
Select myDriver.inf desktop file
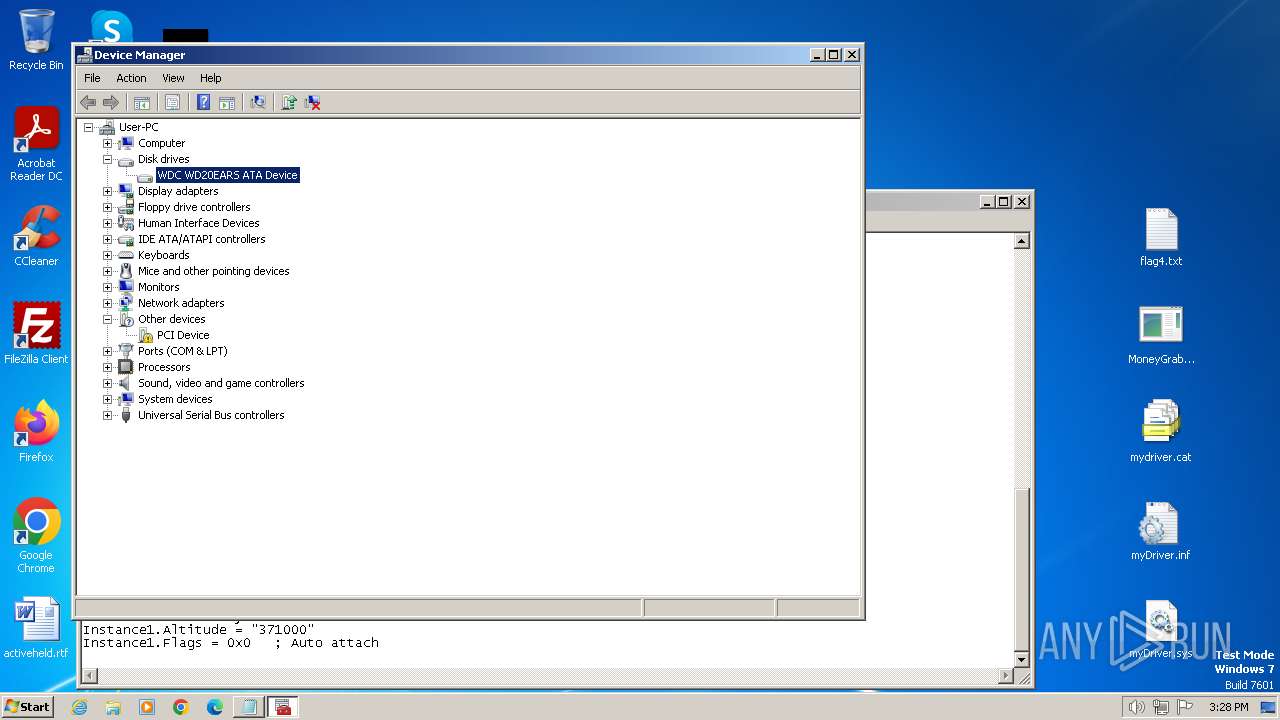coord(1161,530)
